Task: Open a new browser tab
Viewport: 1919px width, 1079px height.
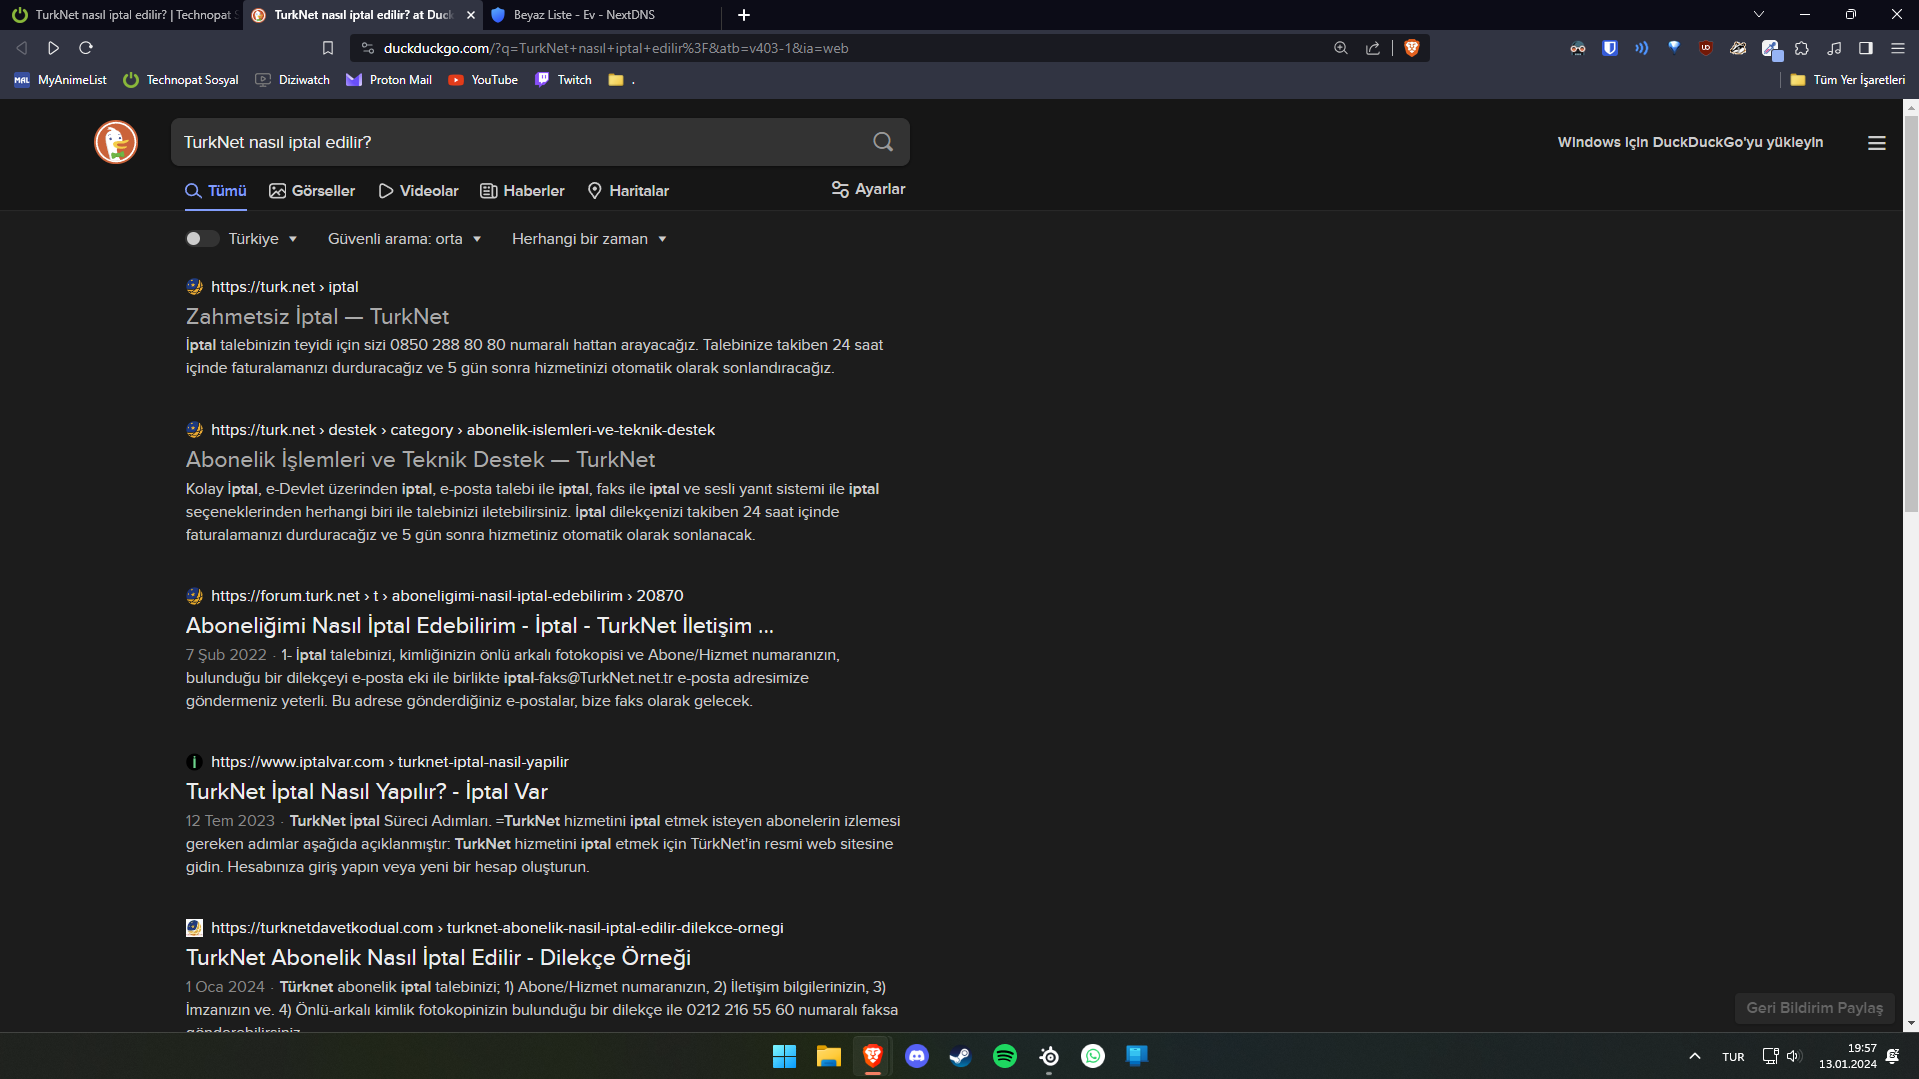Action: click(x=744, y=15)
